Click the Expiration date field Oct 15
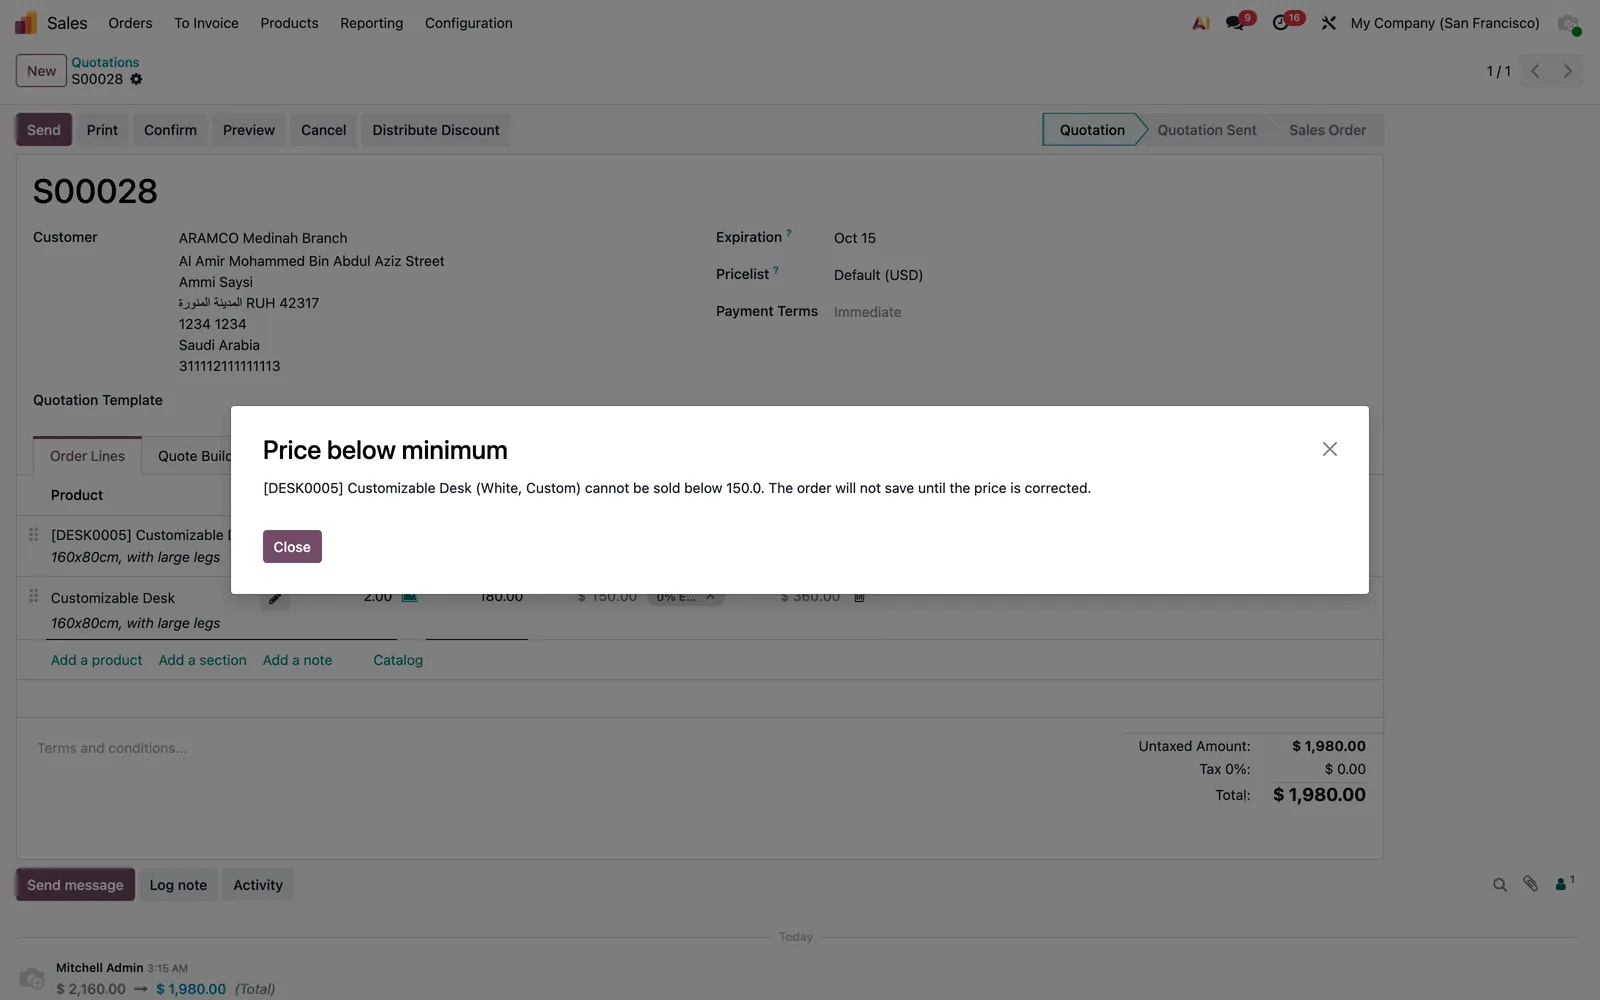 [855, 238]
